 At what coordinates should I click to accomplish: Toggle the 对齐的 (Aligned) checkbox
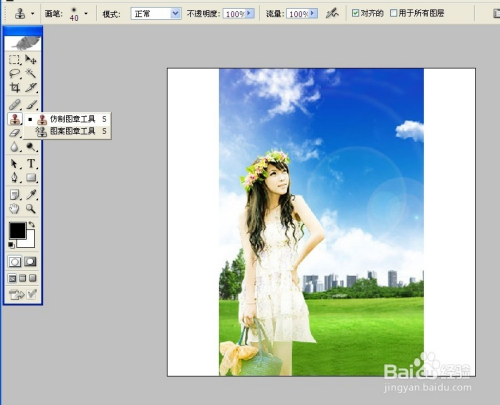(355, 13)
